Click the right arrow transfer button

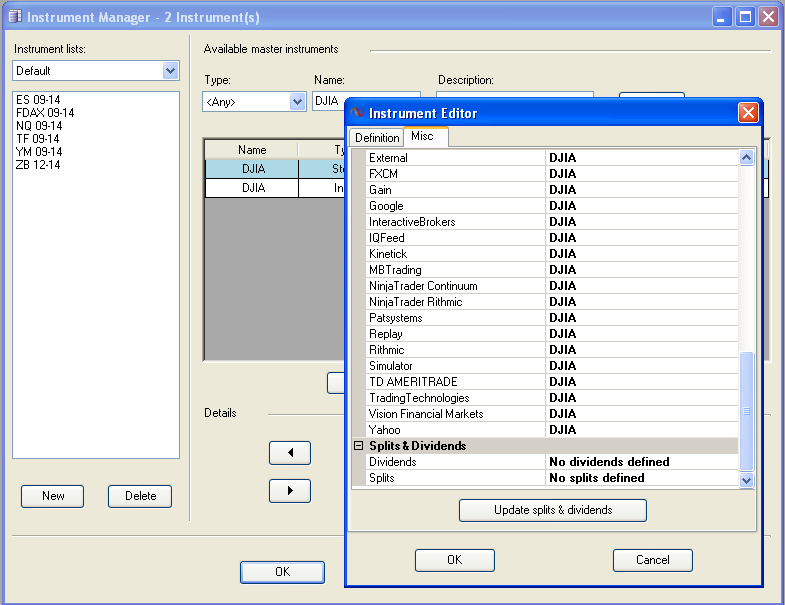(x=290, y=491)
